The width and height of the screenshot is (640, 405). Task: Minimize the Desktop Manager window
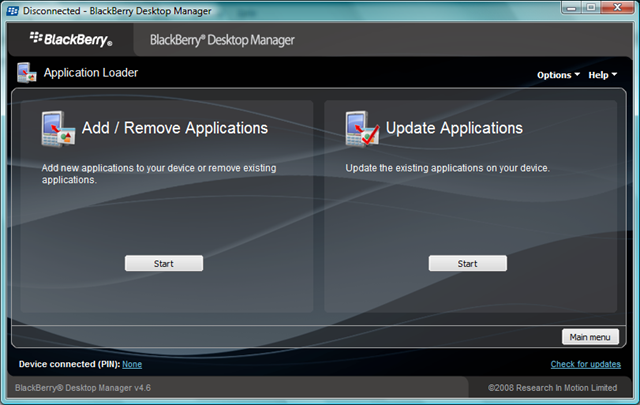click(571, 7)
